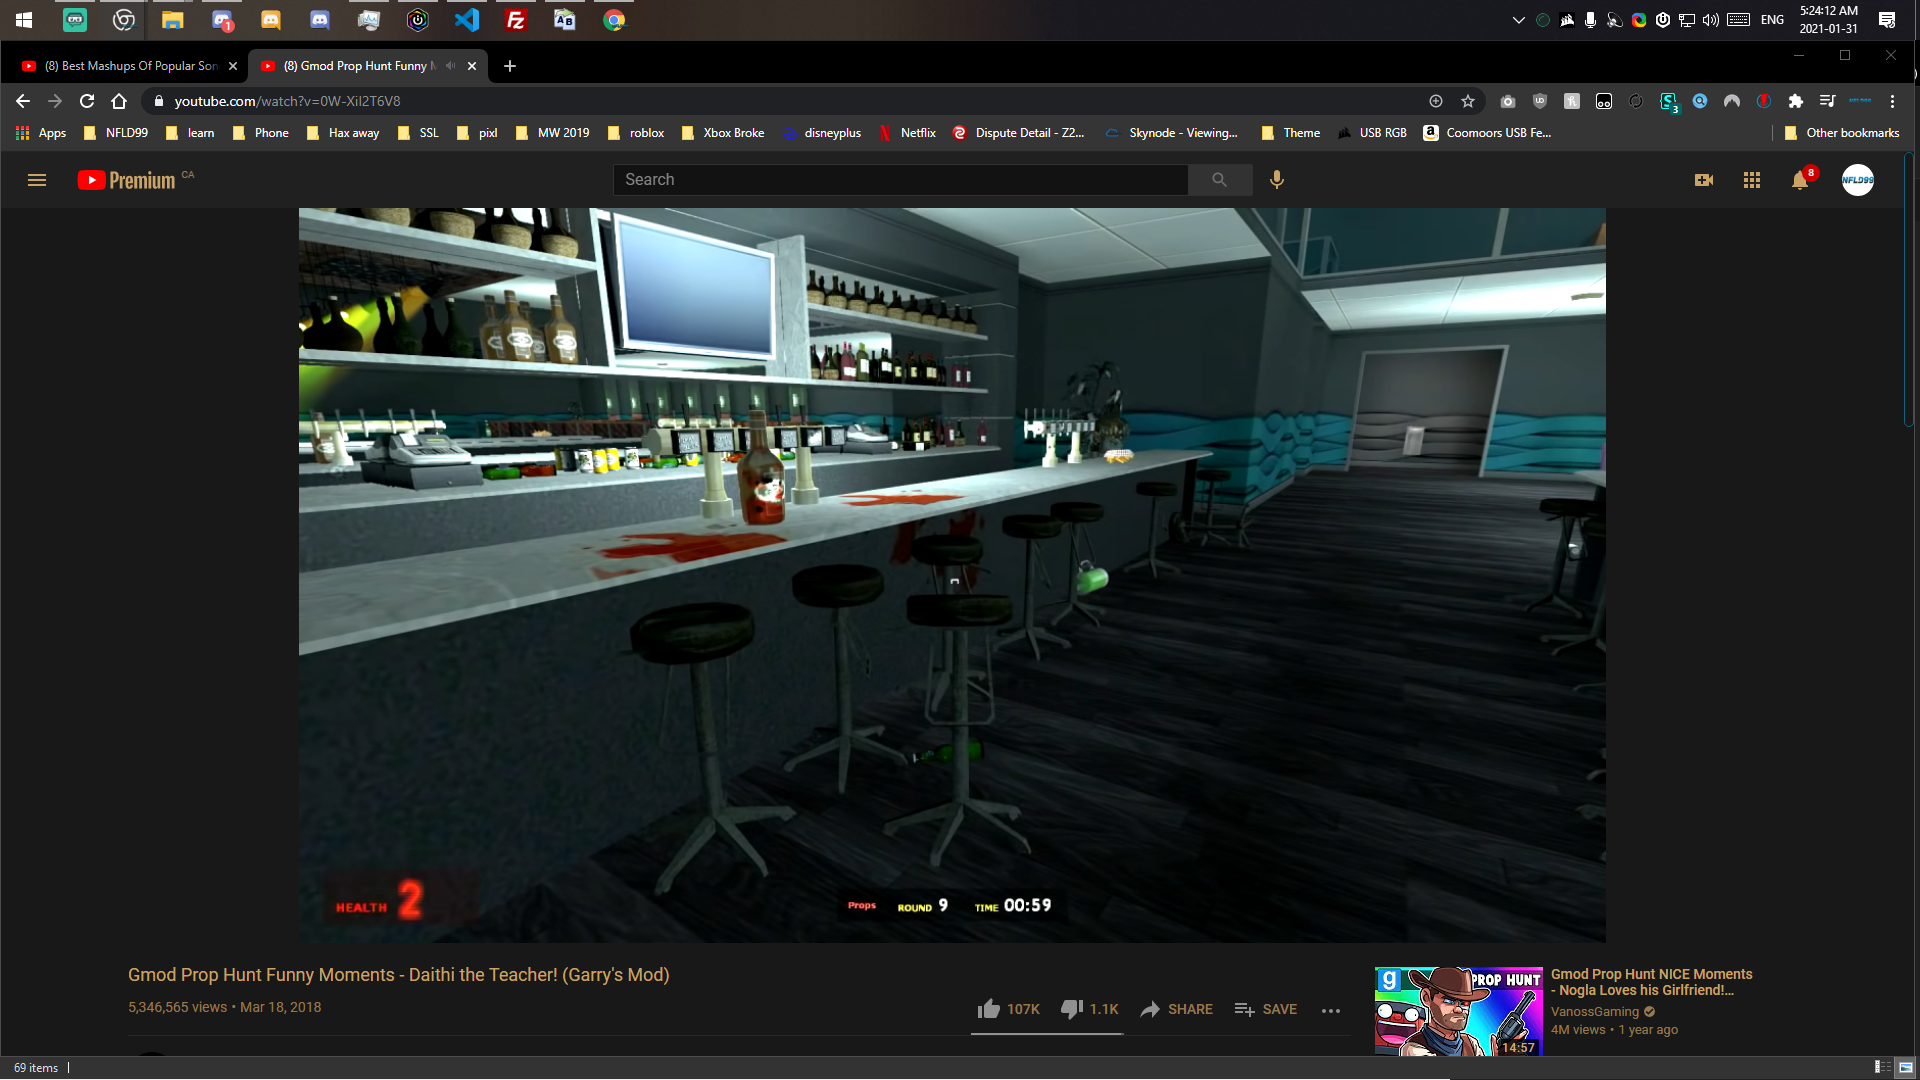Click the search magnifier button
Viewport: 1920px width, 1080px height.
(1219, 180)
